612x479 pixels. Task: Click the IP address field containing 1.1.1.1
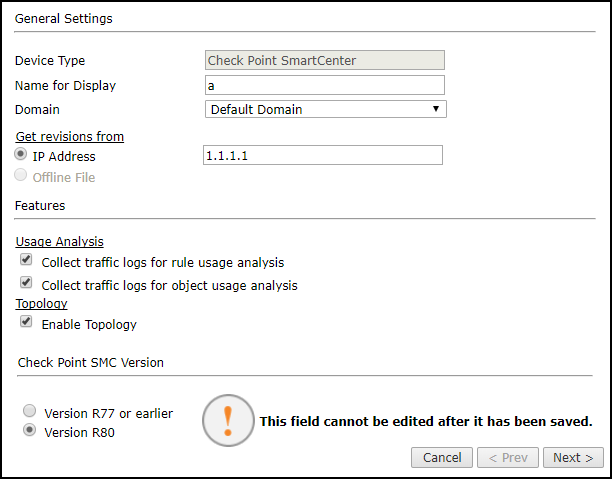(323, 155)
